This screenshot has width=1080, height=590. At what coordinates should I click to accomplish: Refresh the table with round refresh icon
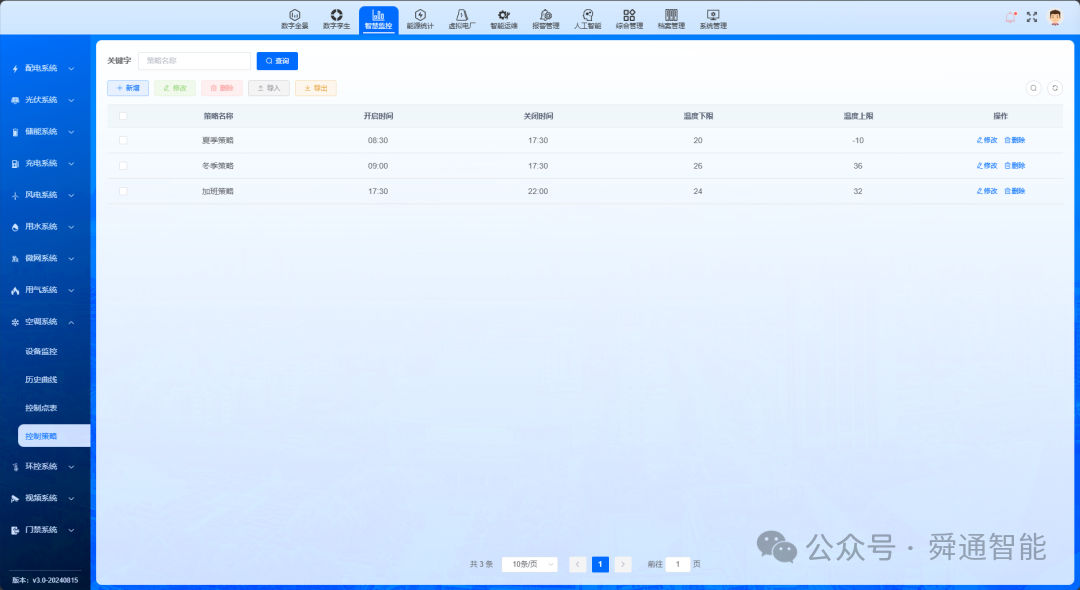1055,88
